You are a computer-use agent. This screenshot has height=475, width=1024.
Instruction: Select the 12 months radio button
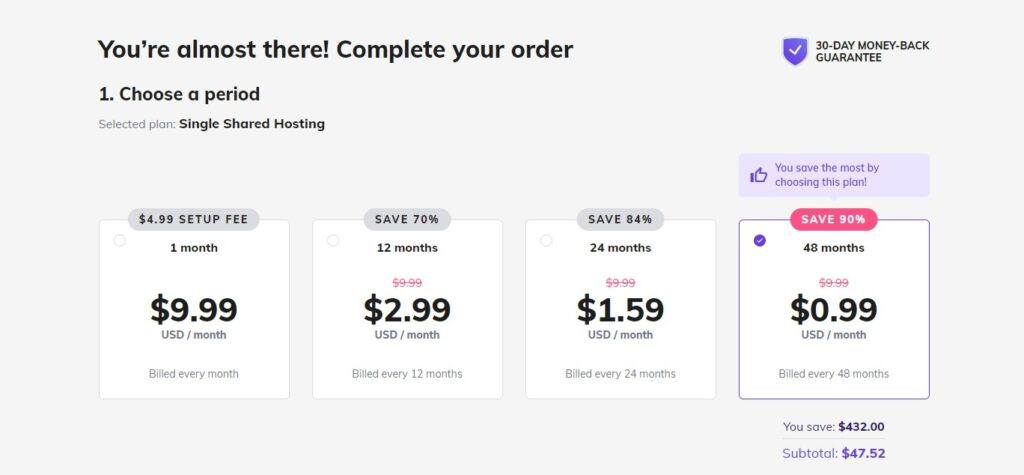(x=333, y=240)
